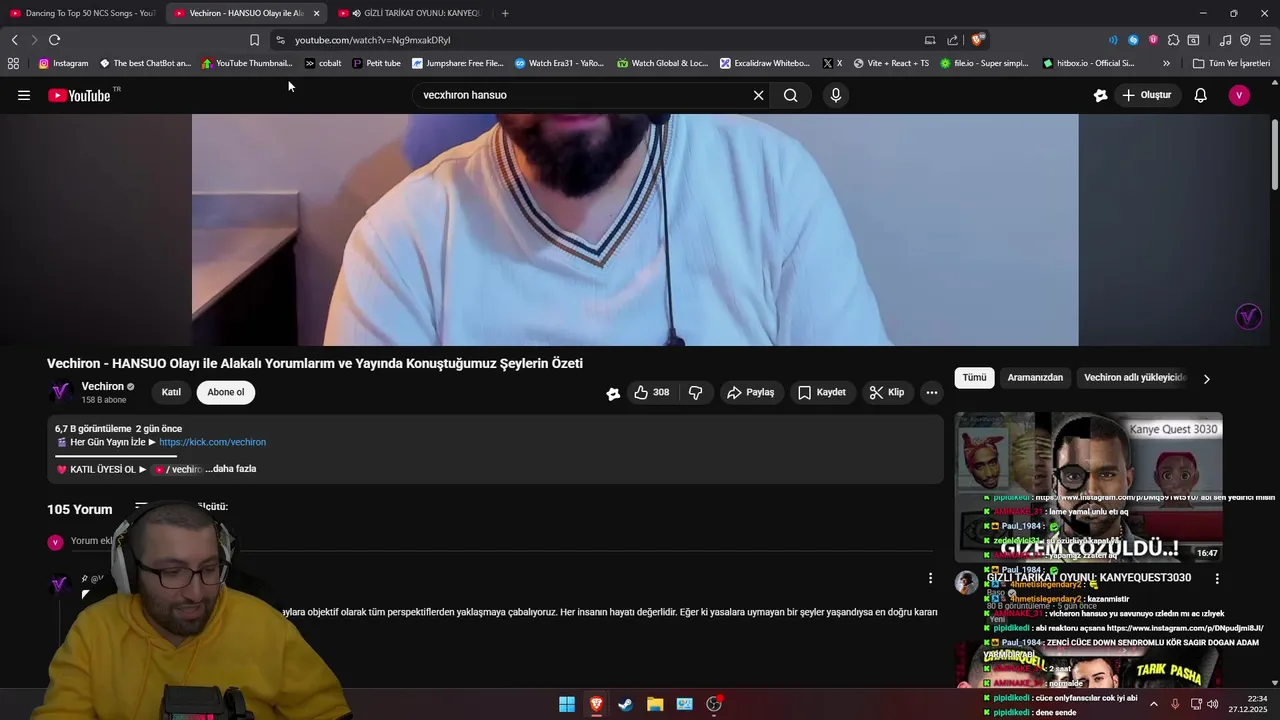Dislike the video with thumbs down
The height and width of the screenshot is (720, 1280).
pyautogui.click(x=696, y=392)
